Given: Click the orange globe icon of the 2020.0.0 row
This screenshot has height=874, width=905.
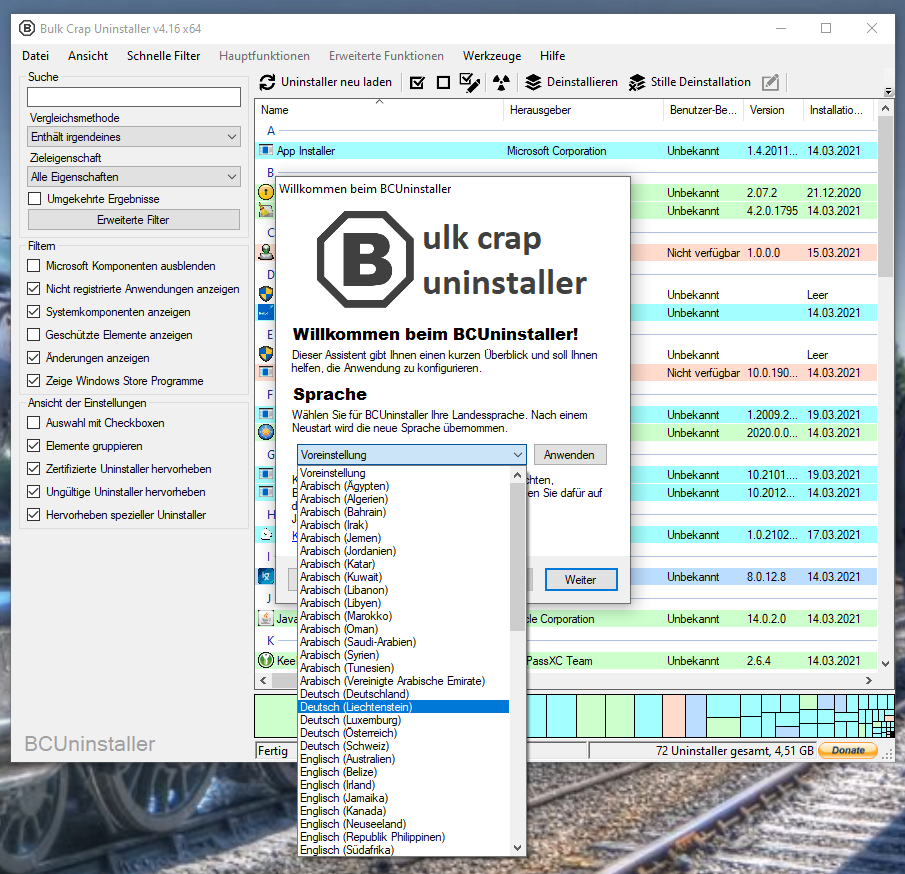Looking at the screenshot, I should 265,432.
